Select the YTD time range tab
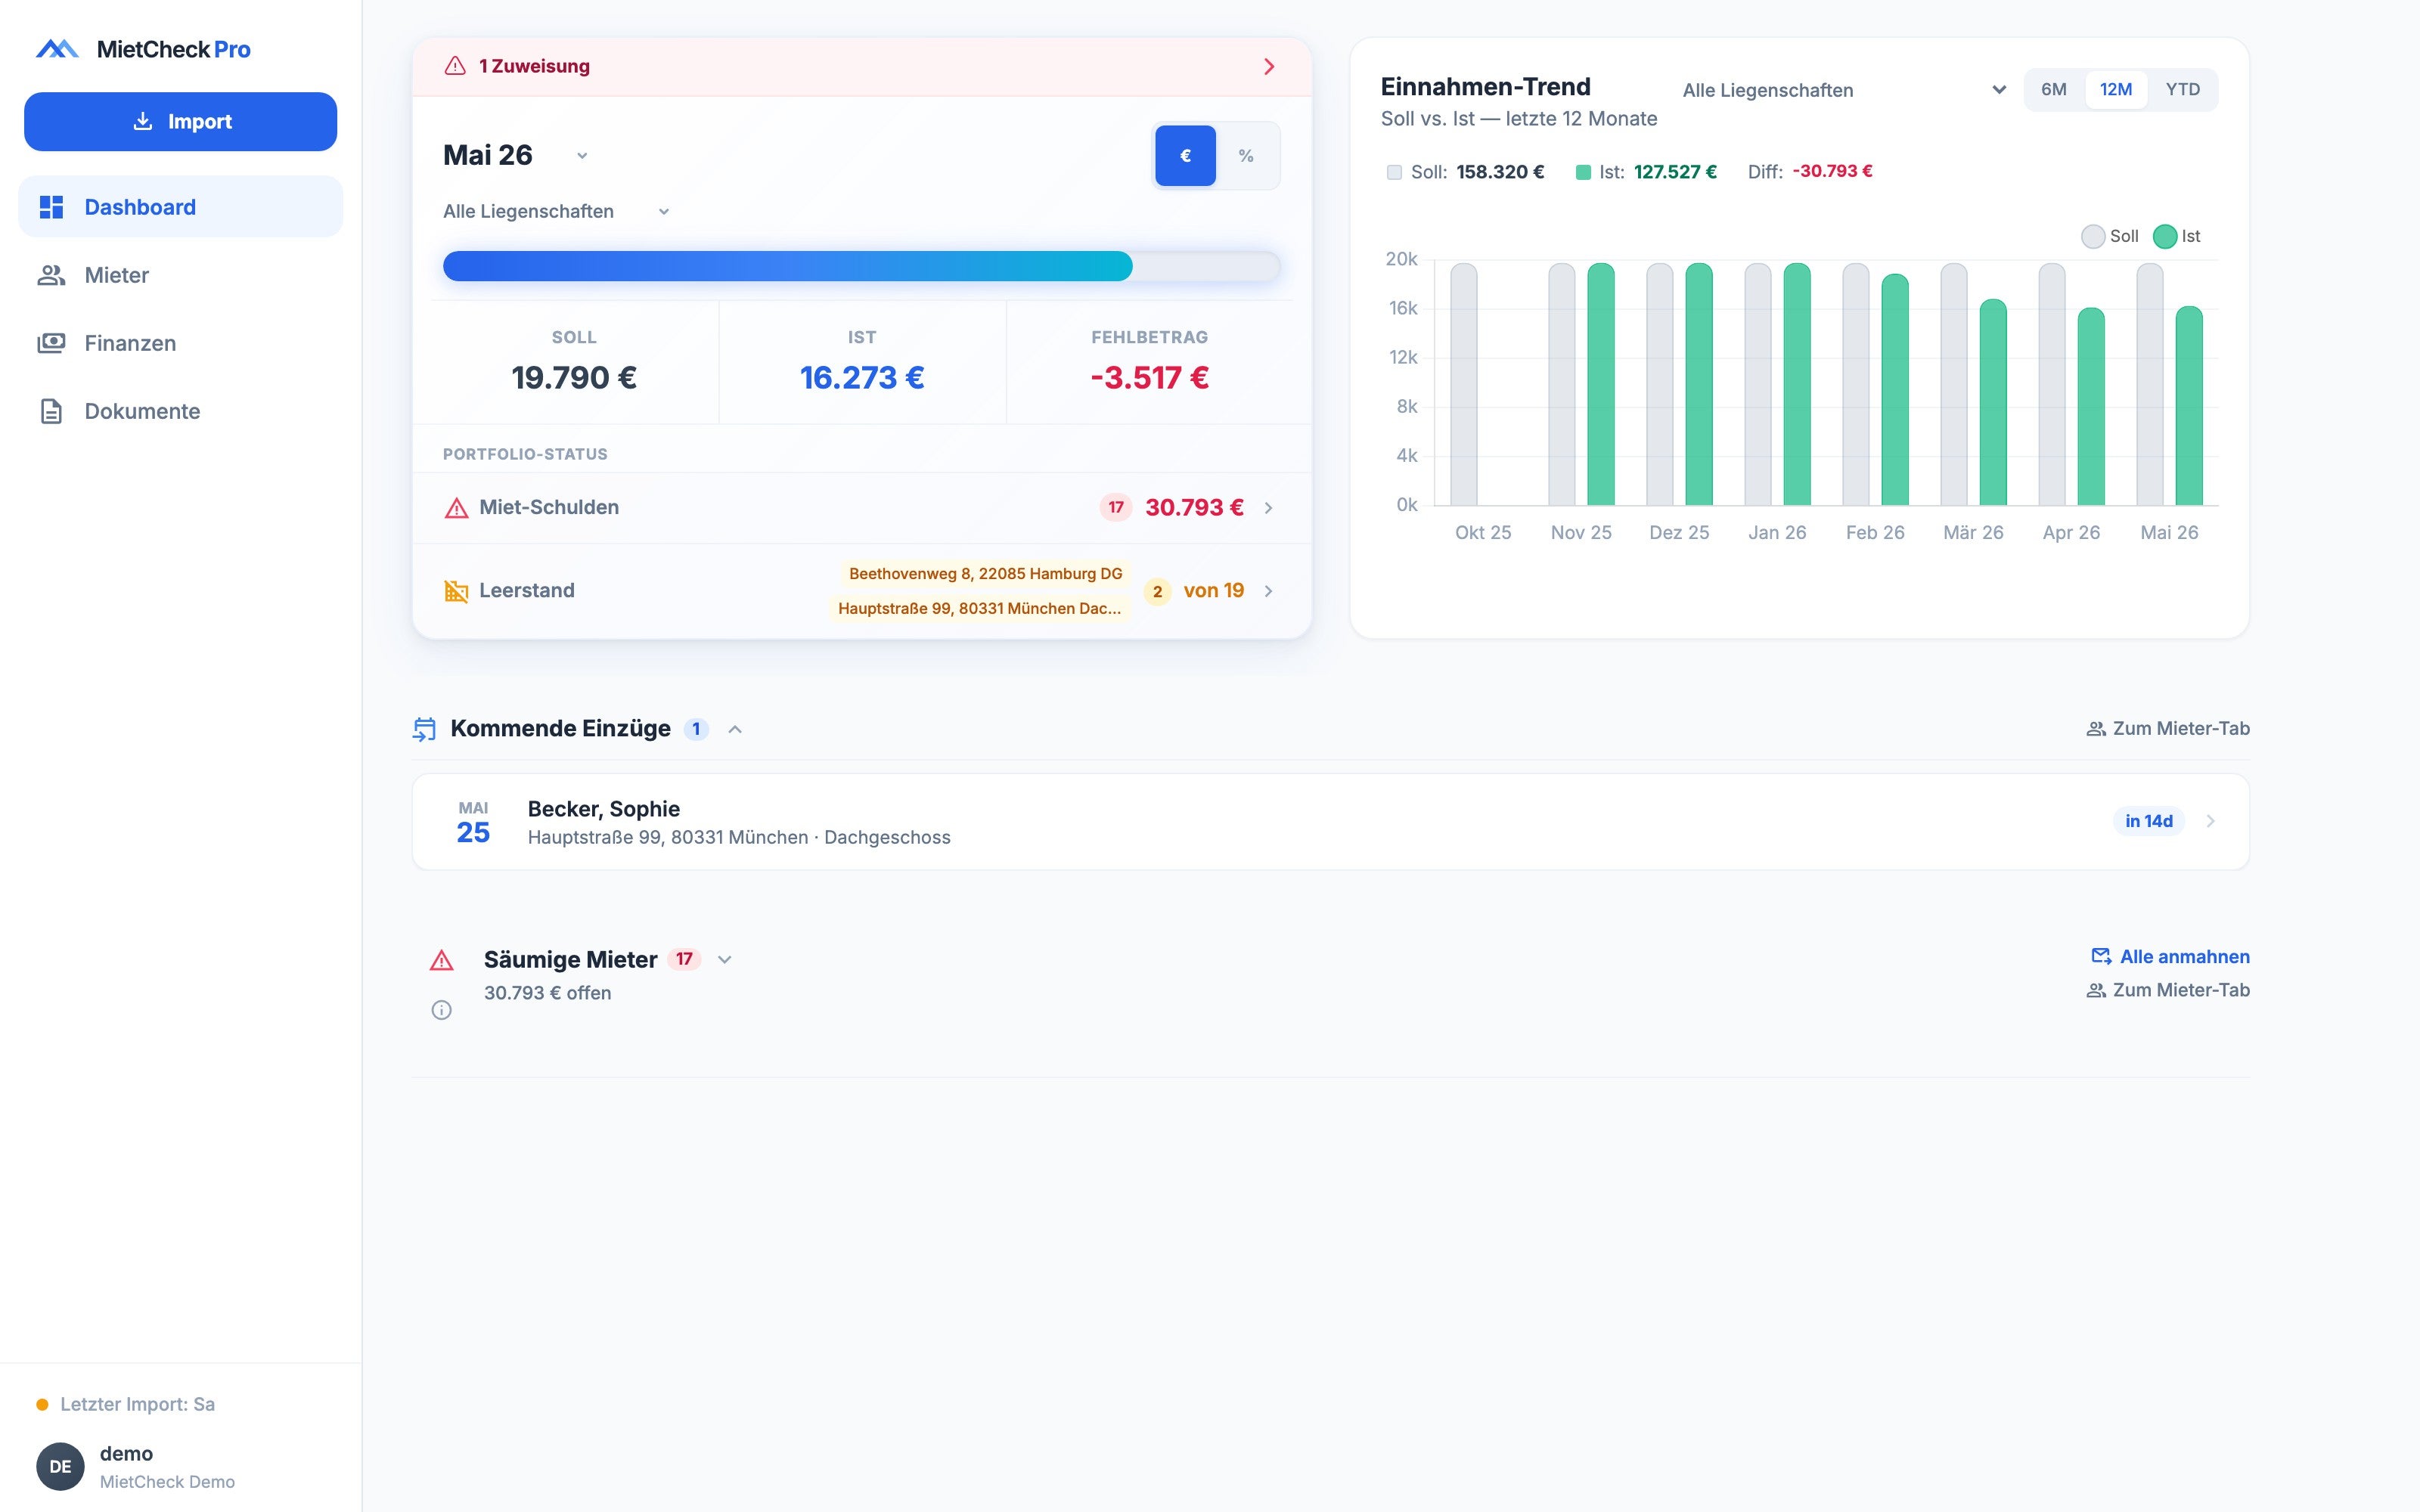The width and height of the screenshot is (2420, 1512). (x=2182, y=90)
